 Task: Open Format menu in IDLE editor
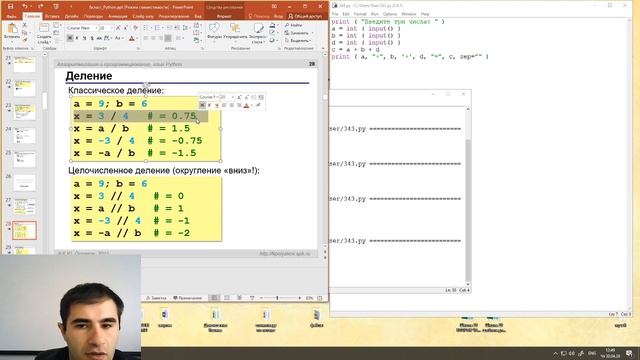(360, 14)
